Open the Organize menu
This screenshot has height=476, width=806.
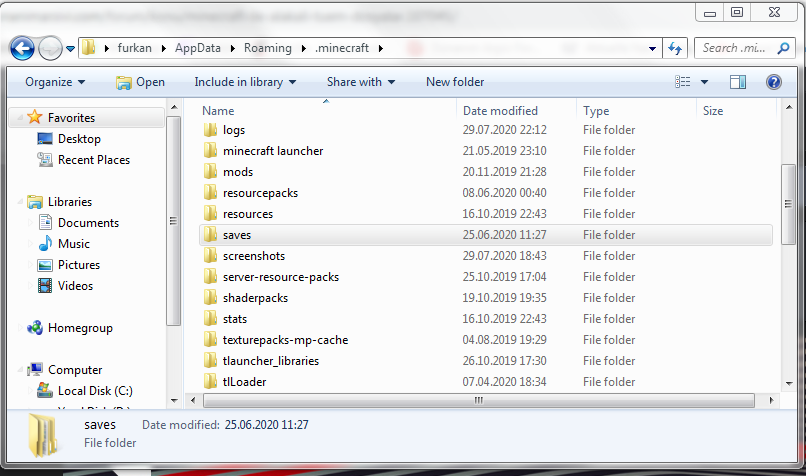click(x=55, y=82)
